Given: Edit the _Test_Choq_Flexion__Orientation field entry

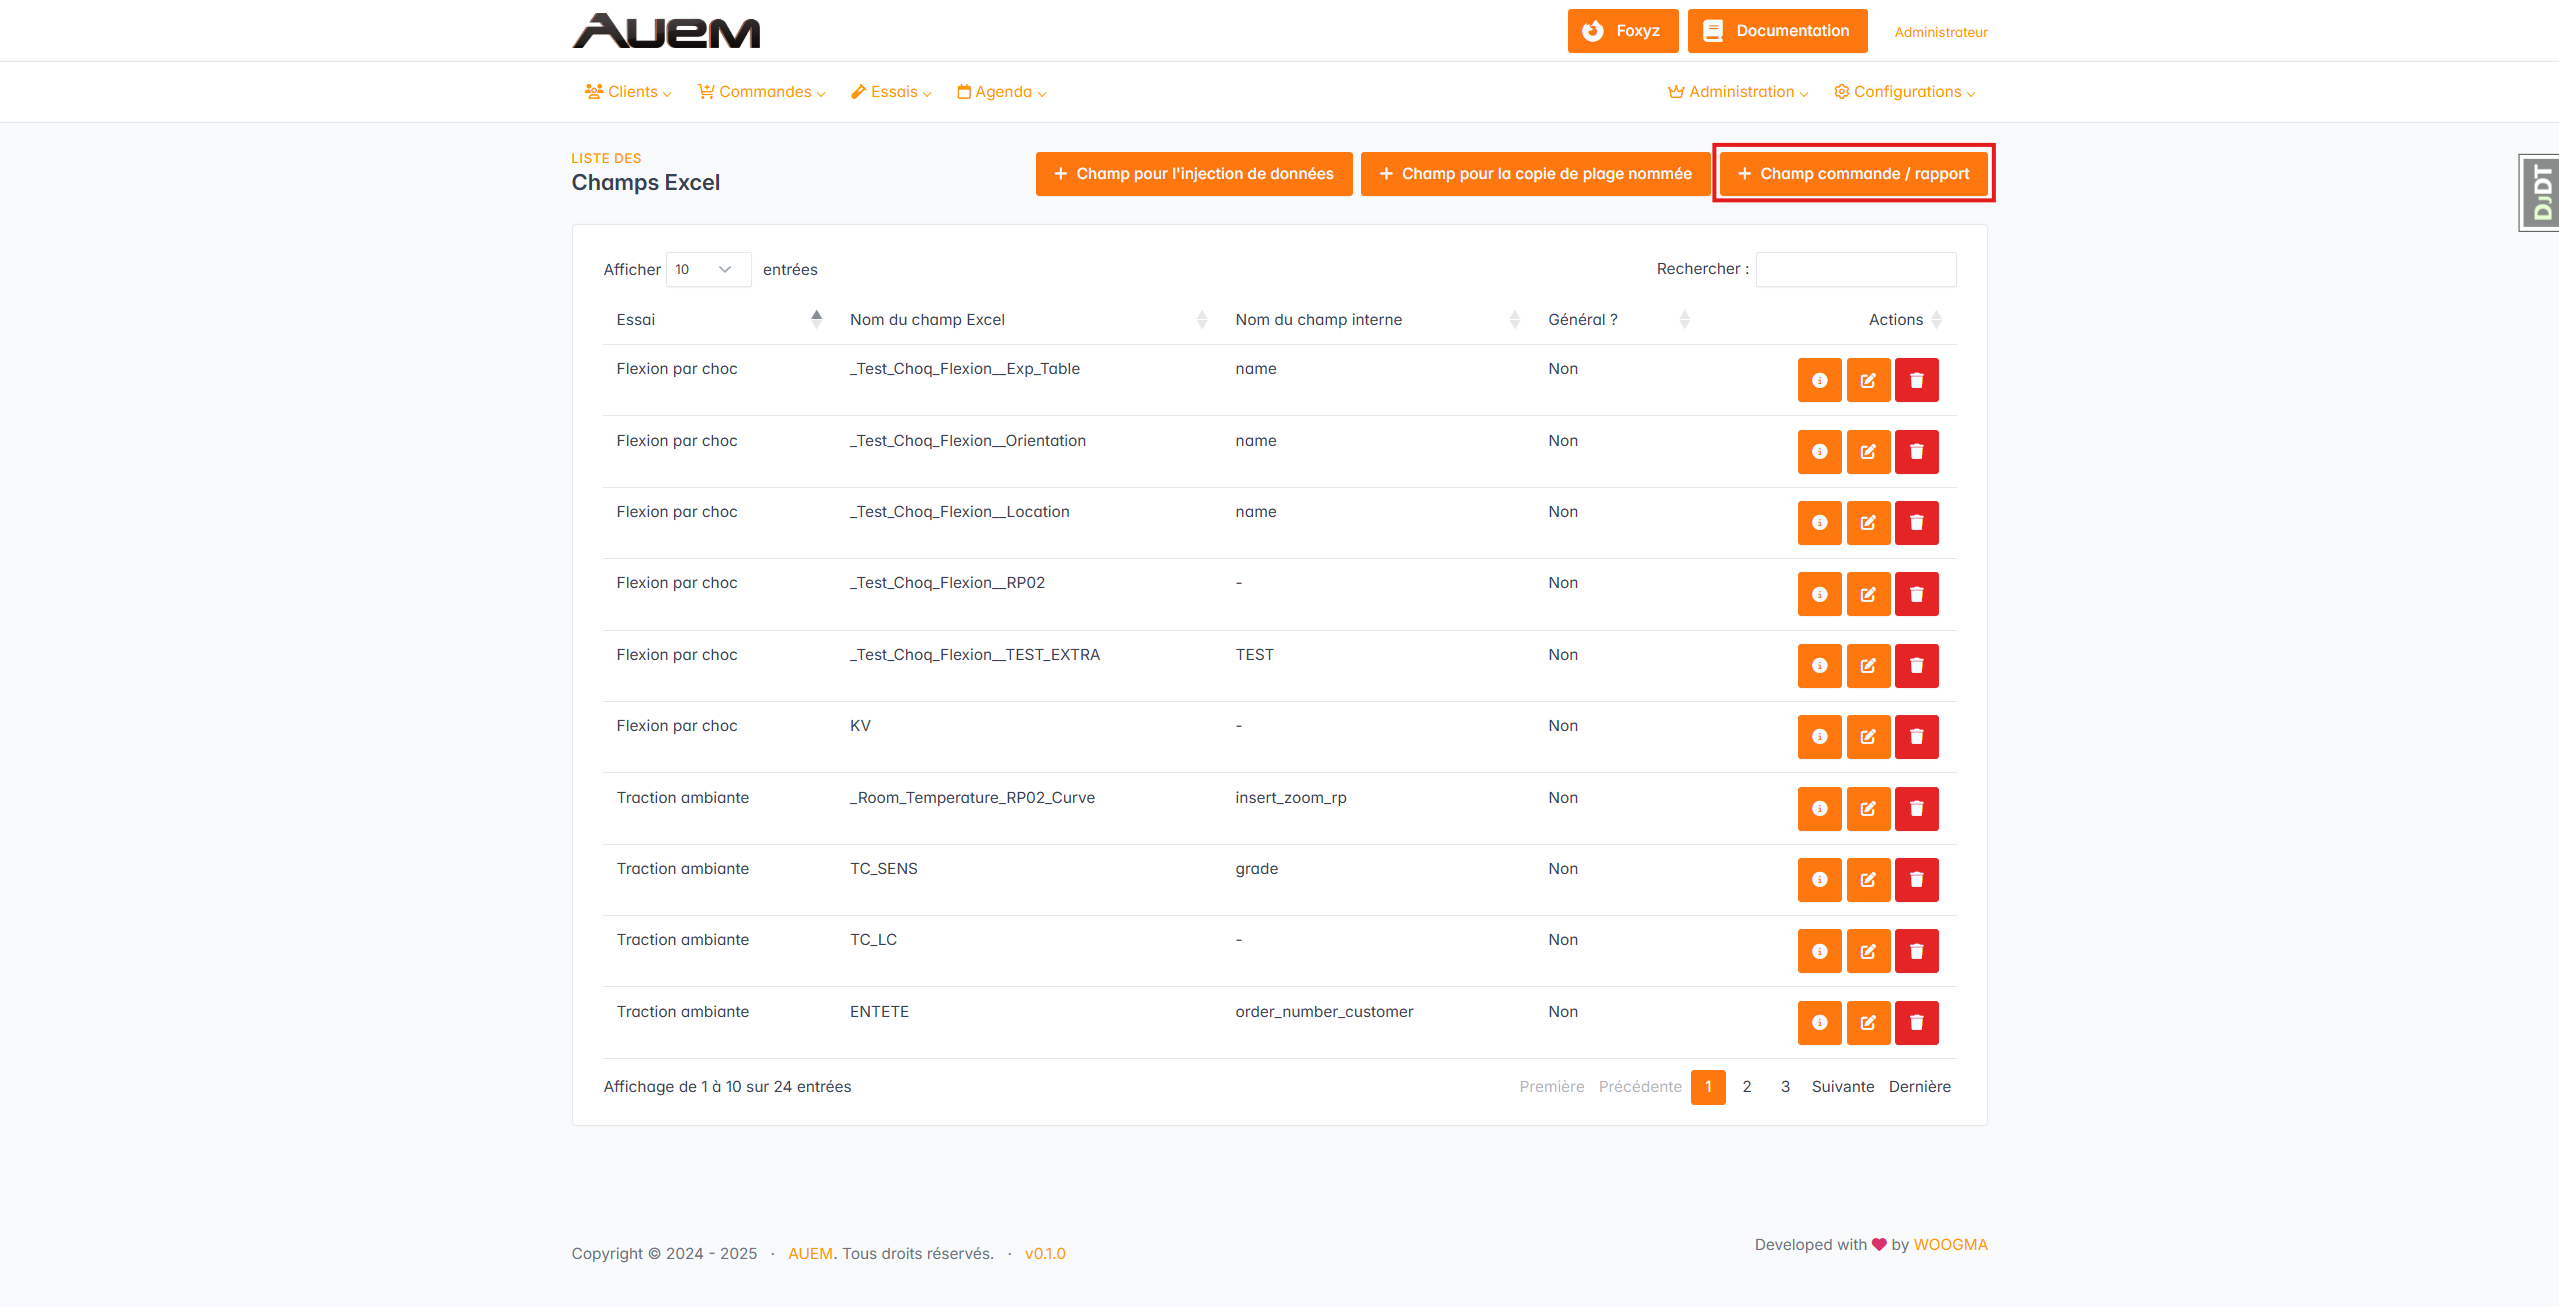Looking at the screenshot, I should (1867, 452).
